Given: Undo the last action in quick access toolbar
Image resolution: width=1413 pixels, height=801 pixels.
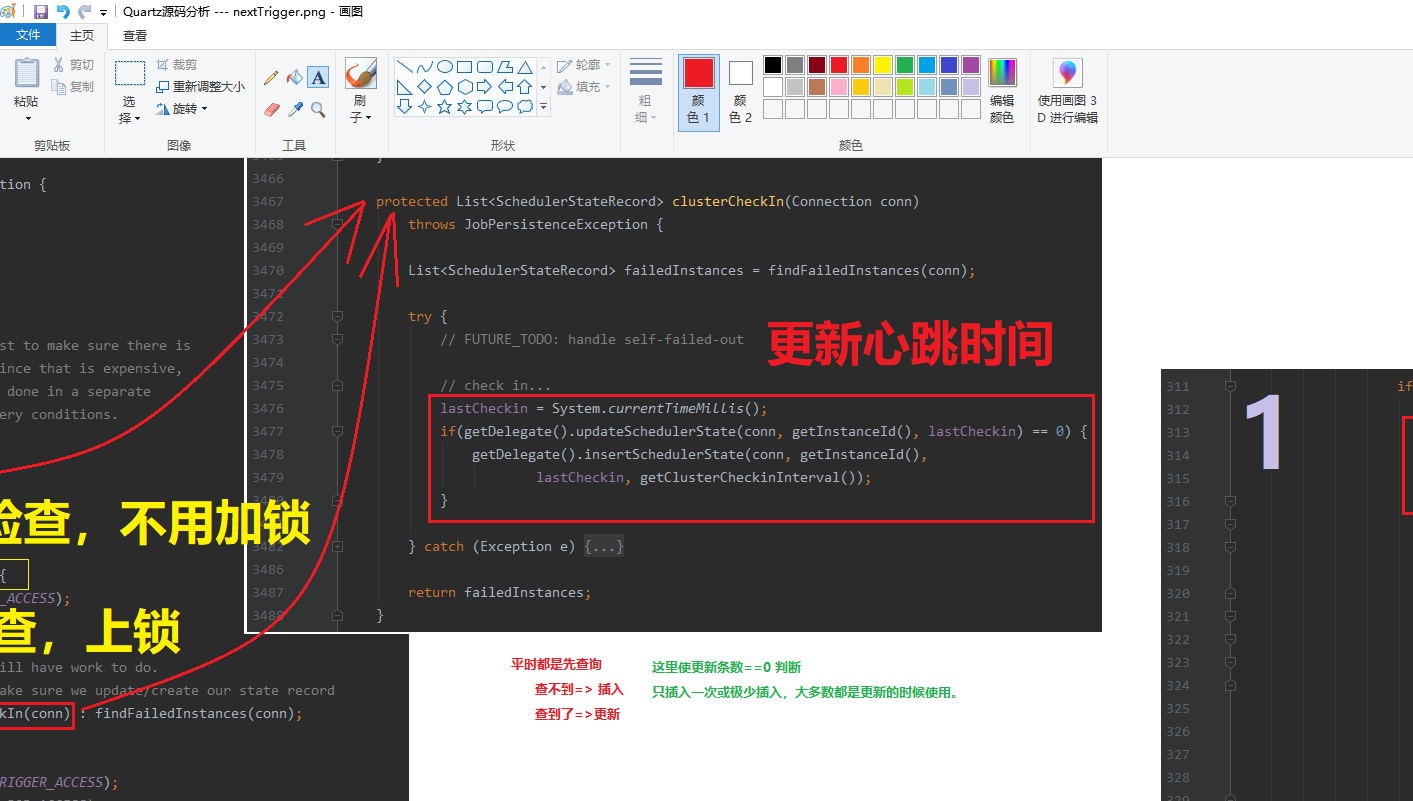Looking at the screenshot, I should pyautogui.click(x=63, y=12).
